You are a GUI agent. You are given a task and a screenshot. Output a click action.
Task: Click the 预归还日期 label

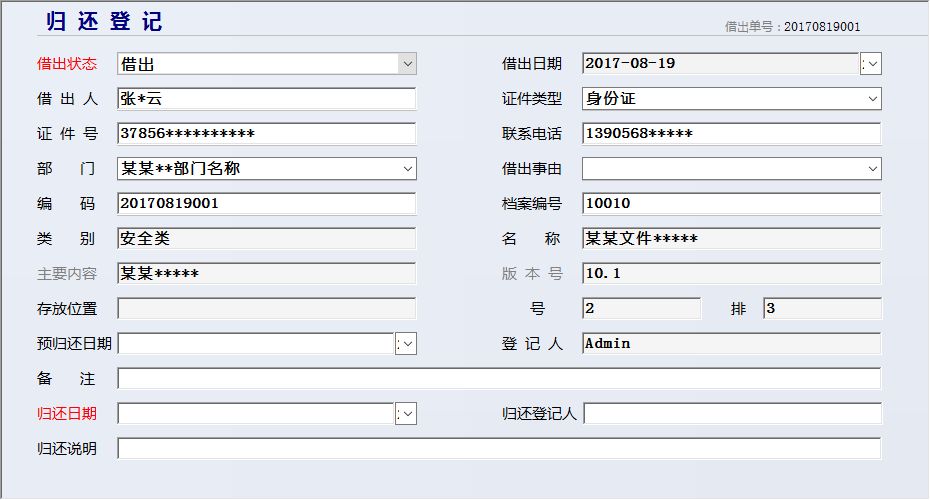pos(74,343)
